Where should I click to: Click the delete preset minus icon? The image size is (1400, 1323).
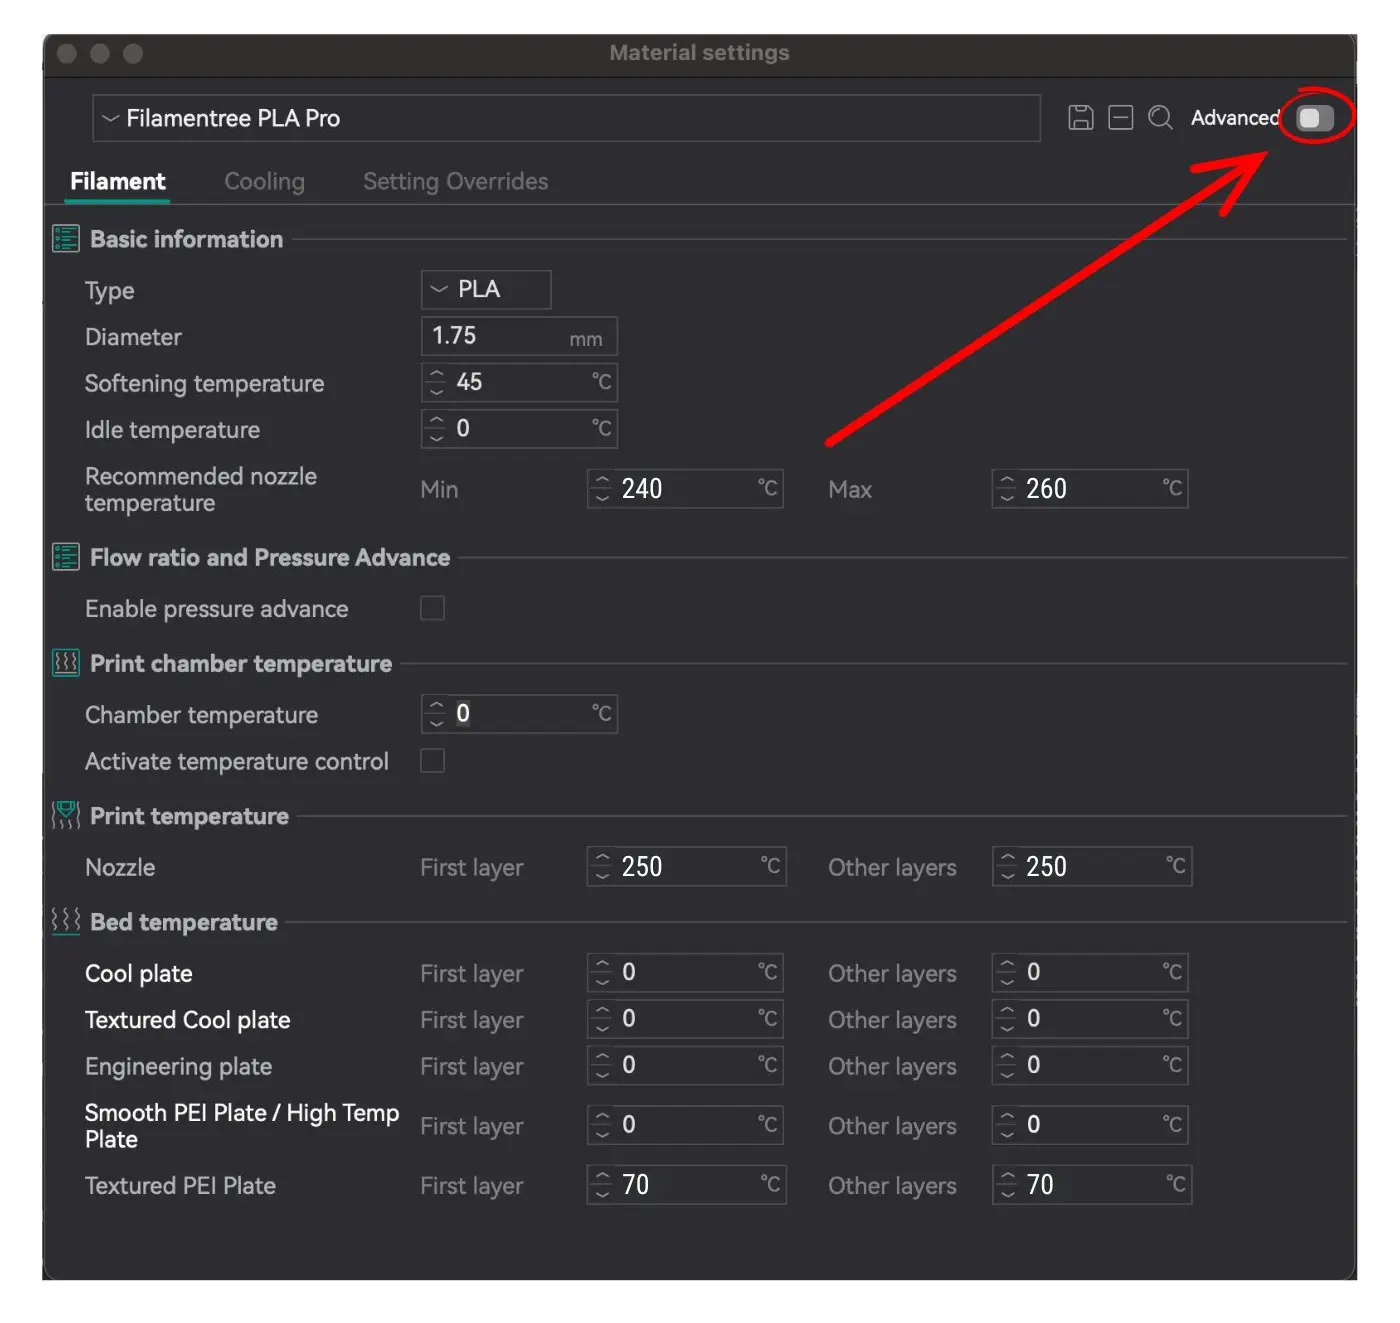tap(1120, 118)
